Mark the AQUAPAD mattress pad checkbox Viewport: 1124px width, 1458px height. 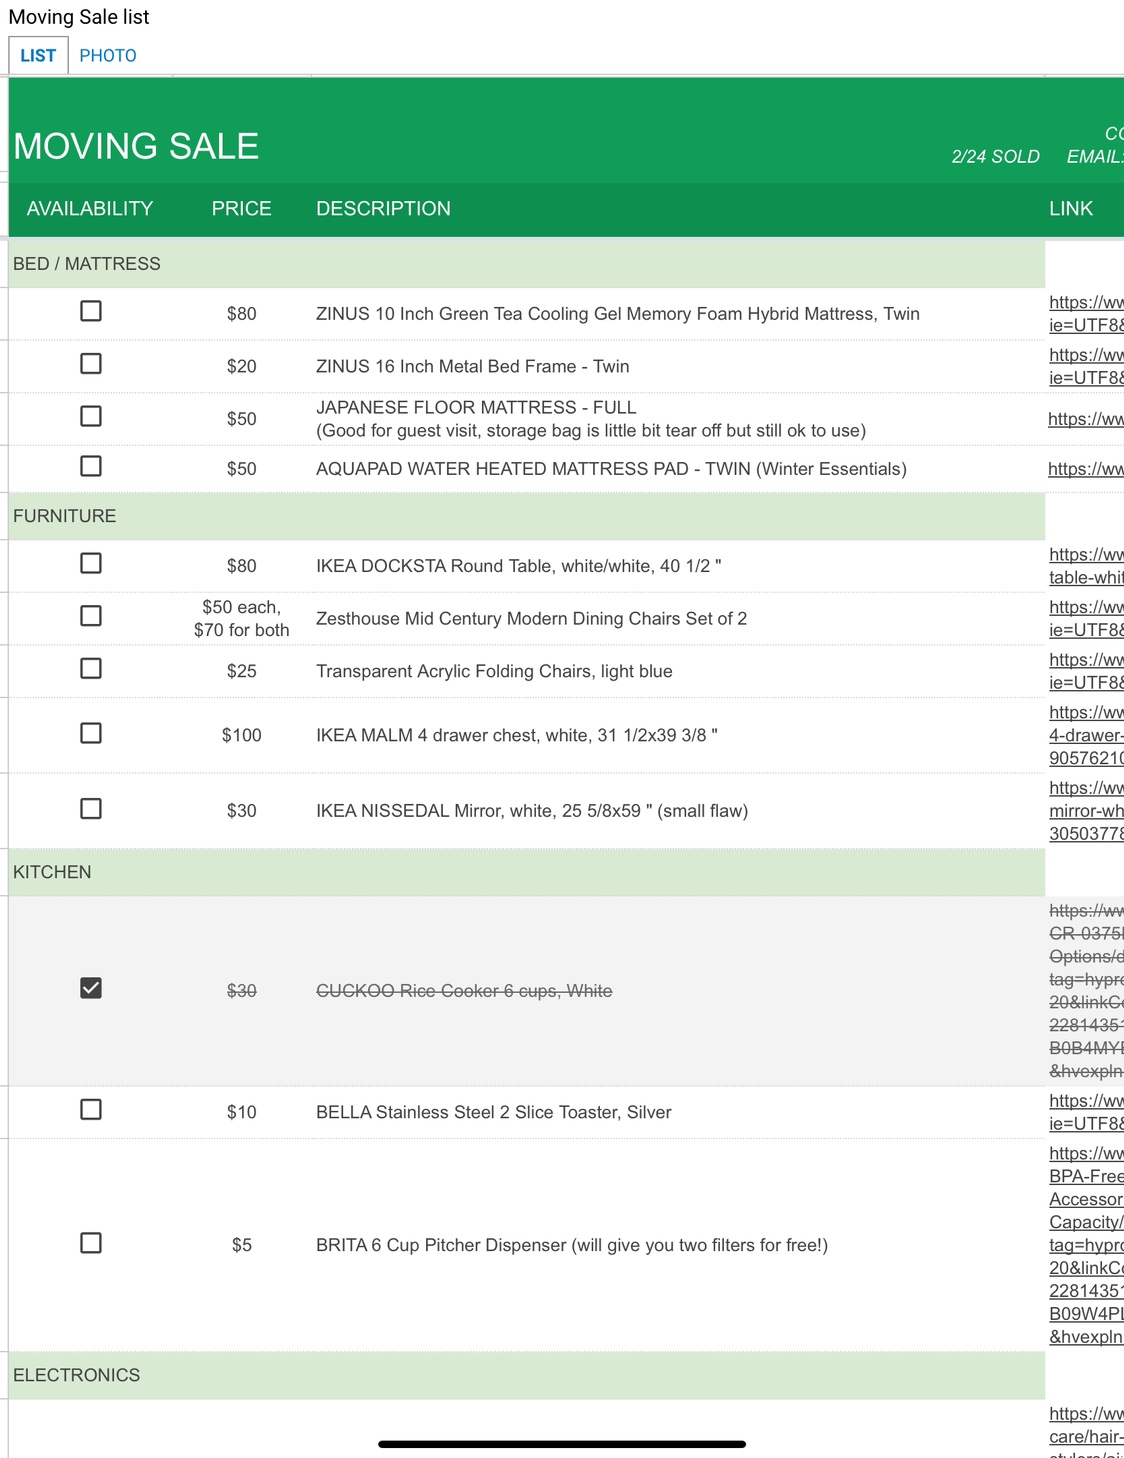(91, 466)
